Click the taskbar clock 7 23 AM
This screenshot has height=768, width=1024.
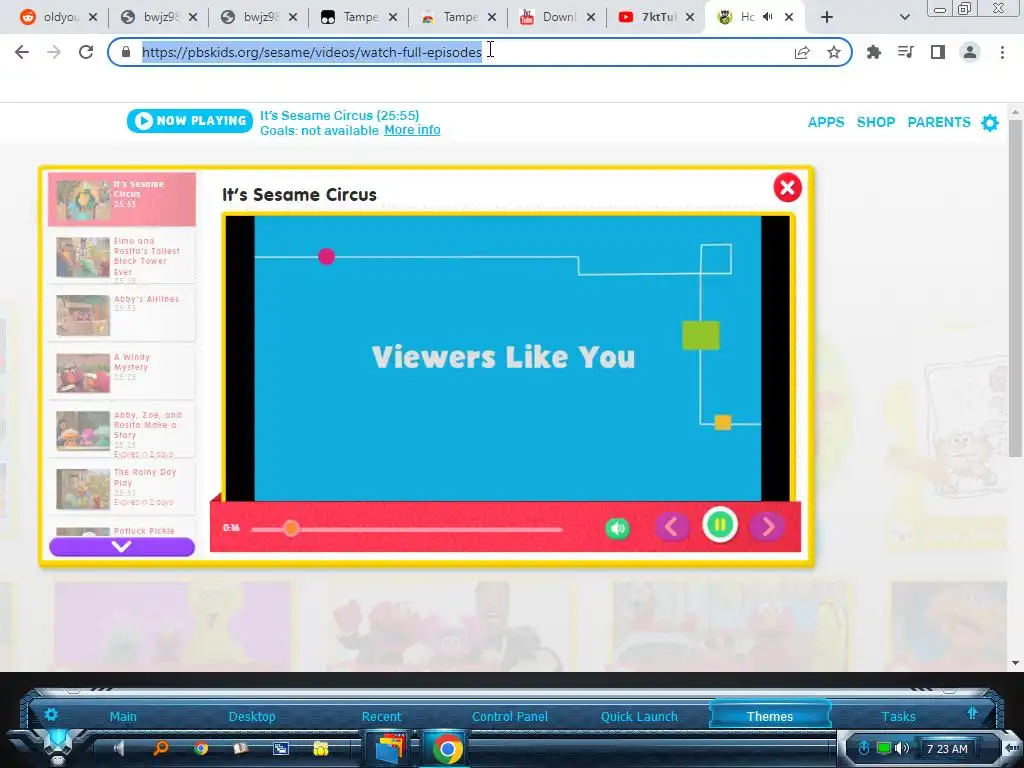pyautogui.click(x=947, y=749)
